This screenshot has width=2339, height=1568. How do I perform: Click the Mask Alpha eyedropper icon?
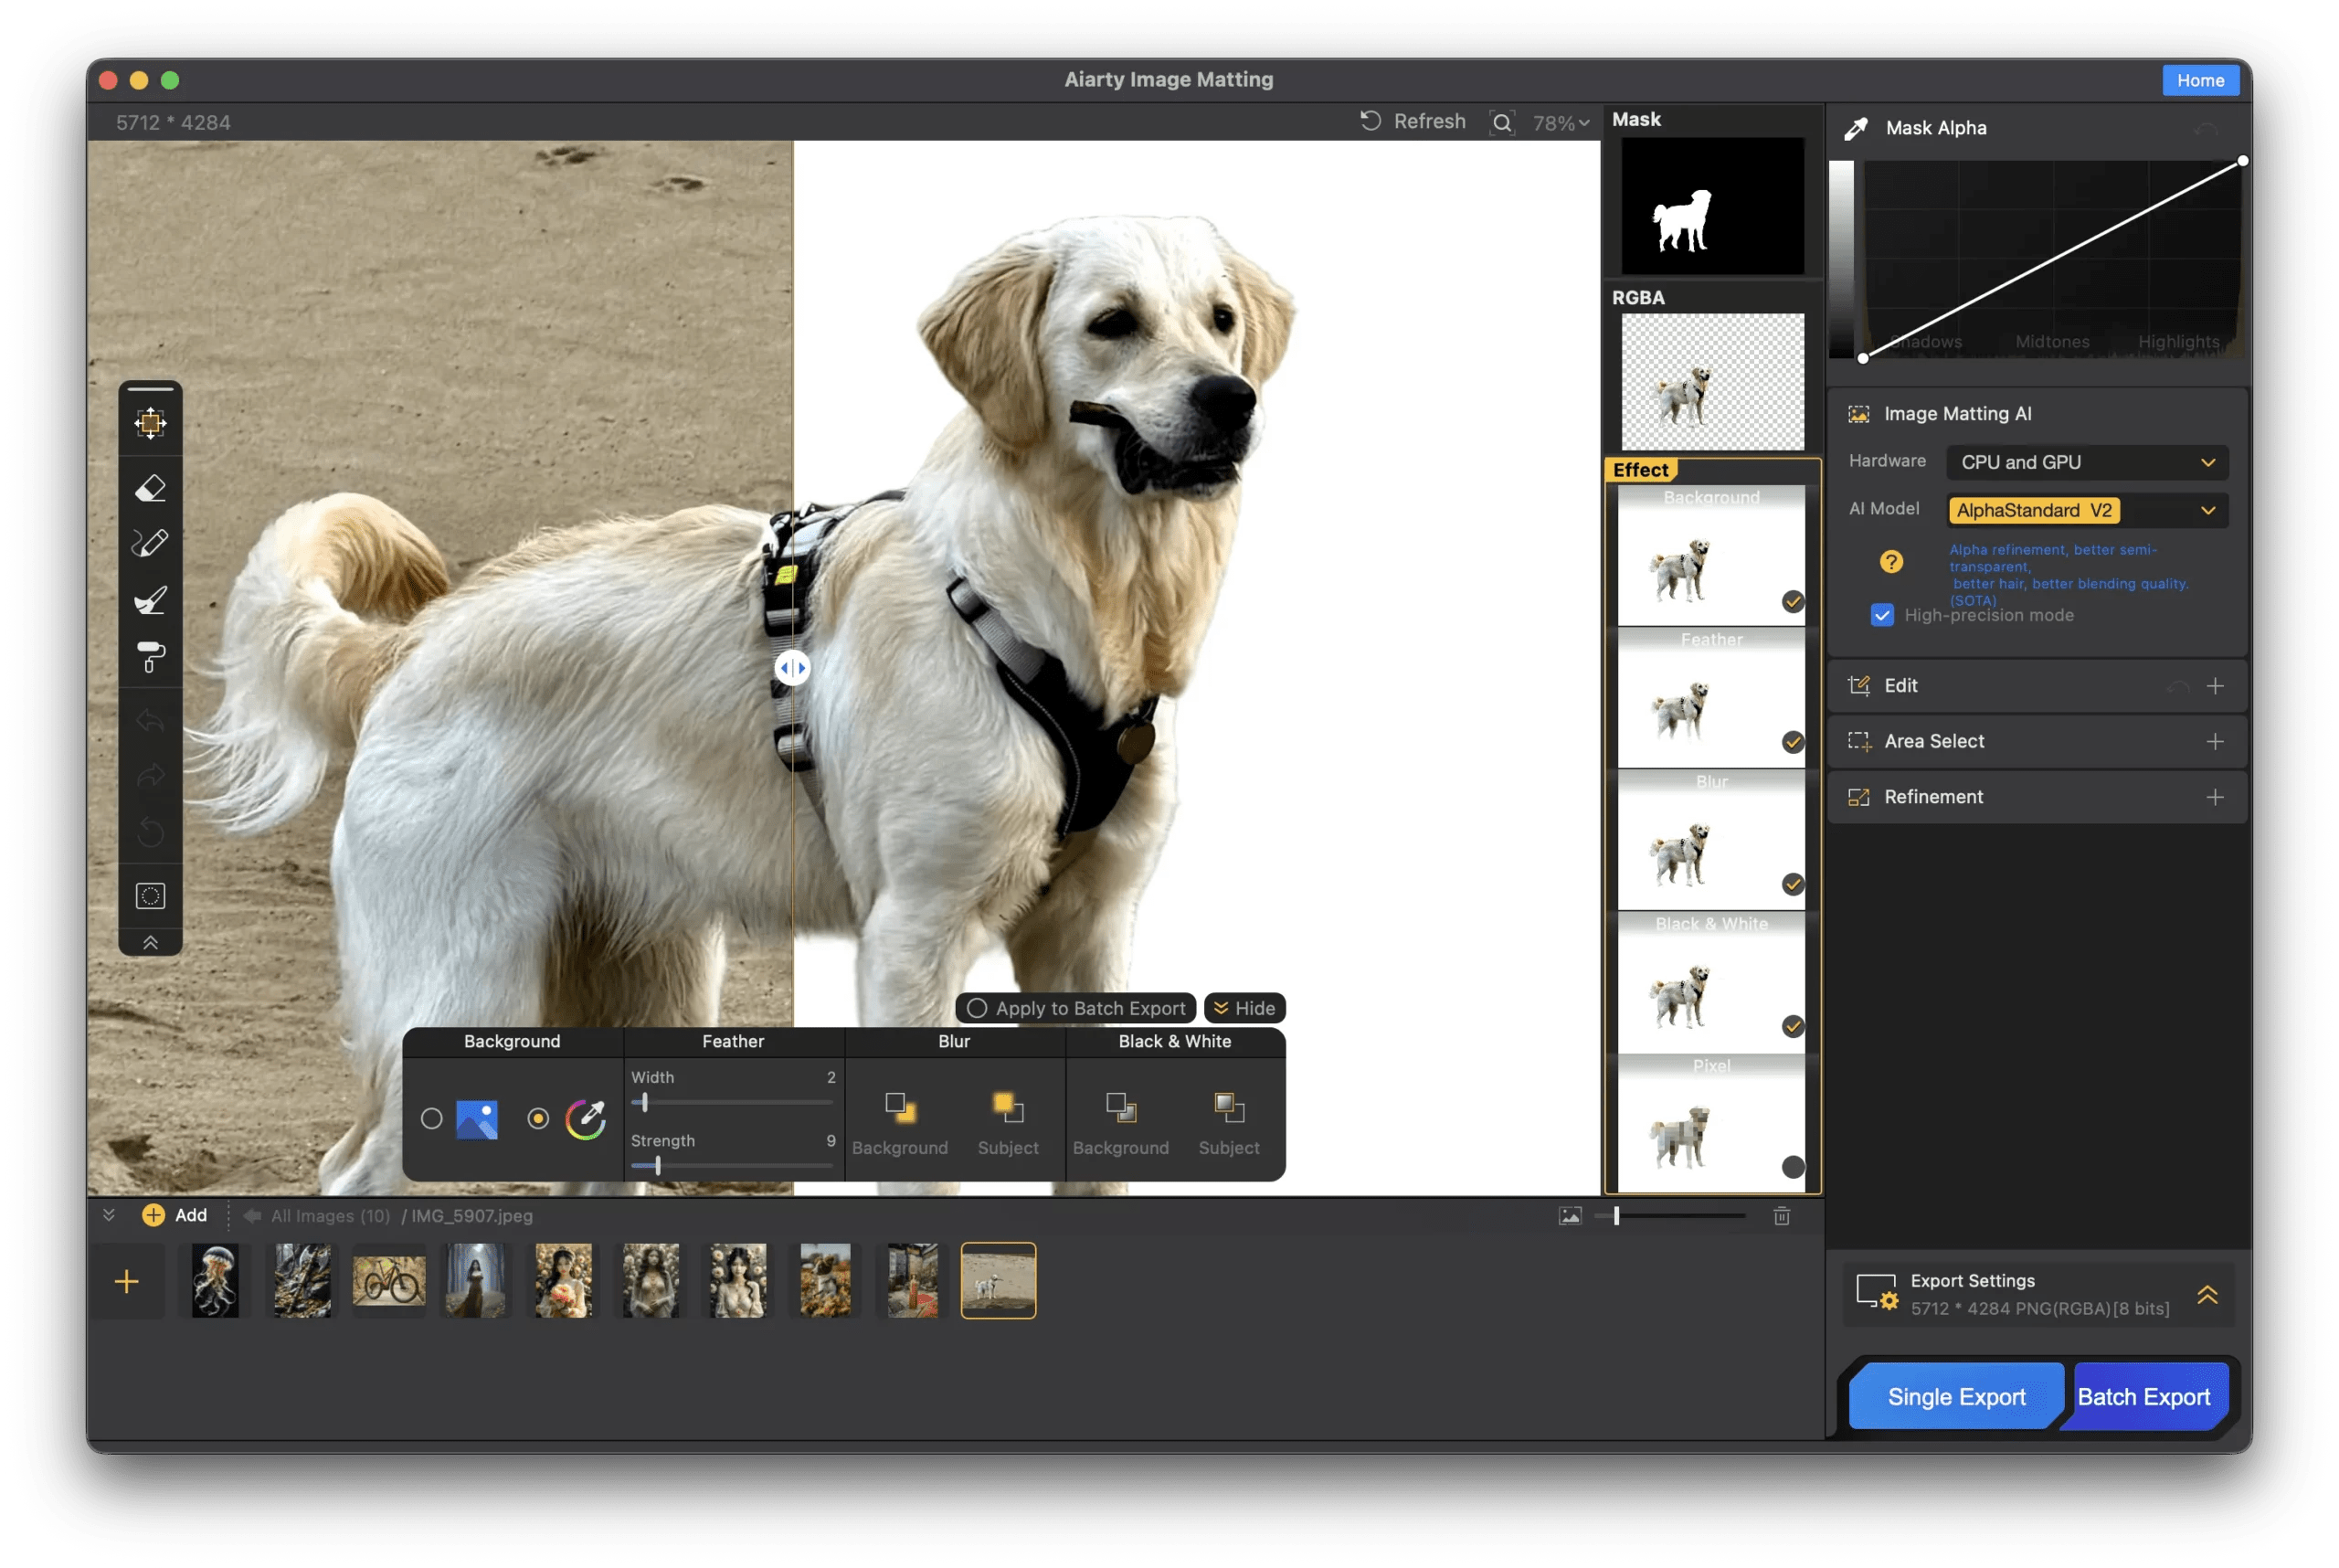point(1856,128)
